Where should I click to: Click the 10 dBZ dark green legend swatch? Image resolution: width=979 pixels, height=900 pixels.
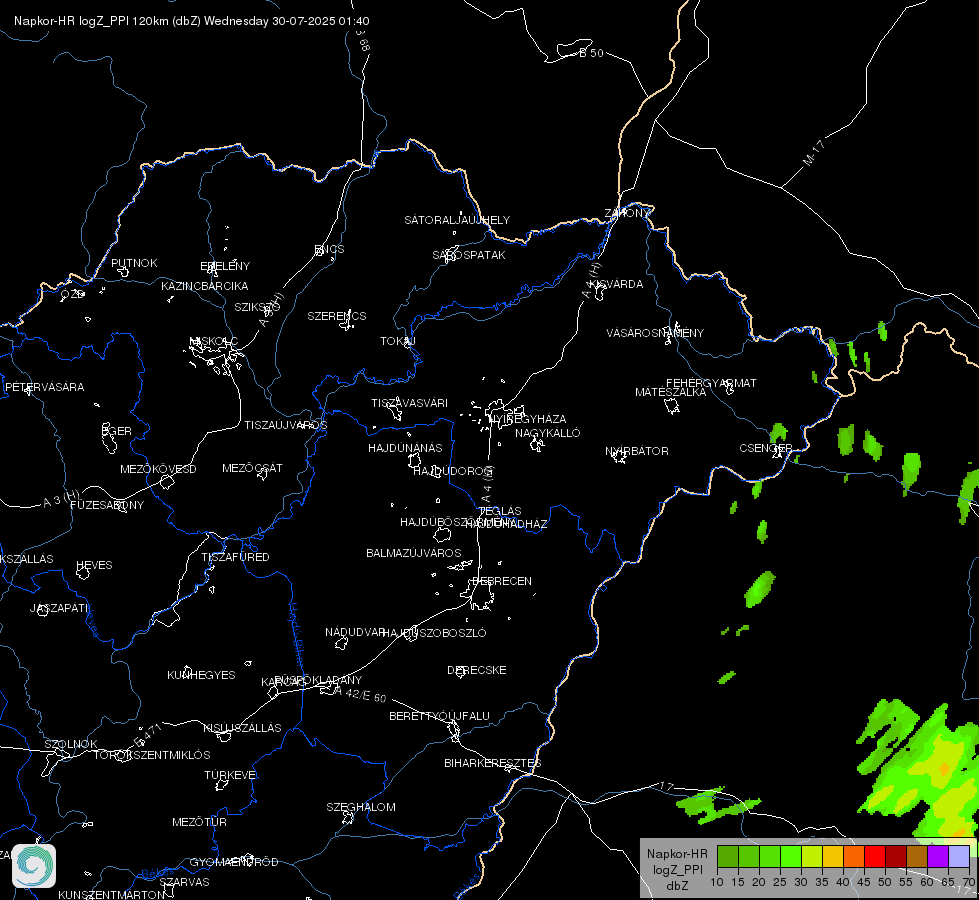(727, 856)
